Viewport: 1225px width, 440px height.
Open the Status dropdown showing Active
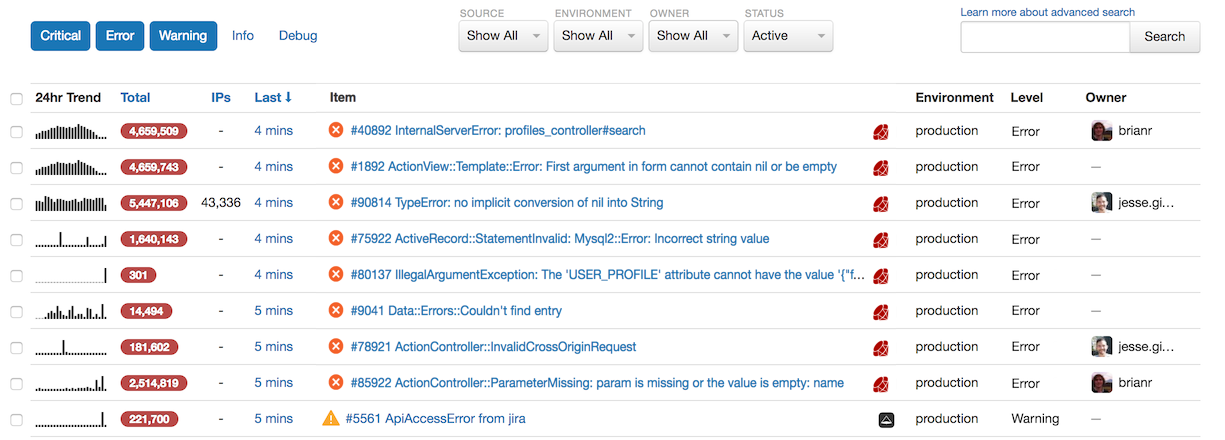788,36
